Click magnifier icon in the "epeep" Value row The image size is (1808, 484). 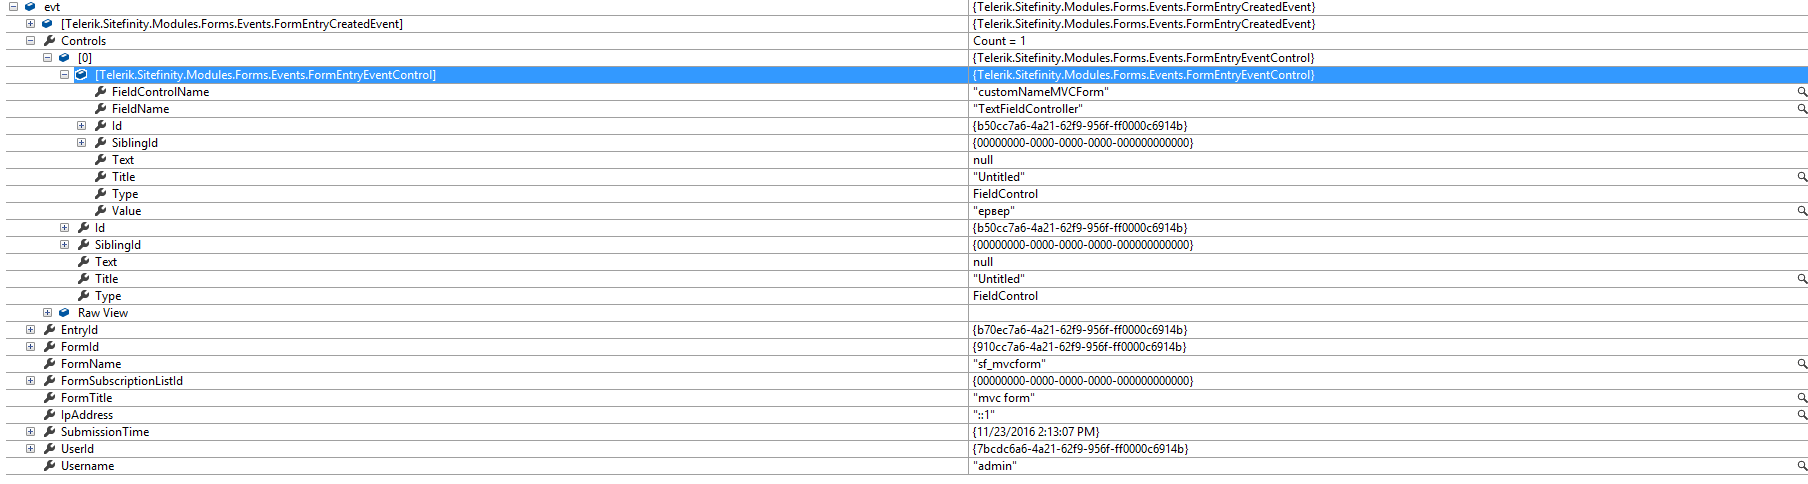(1802, 211)
